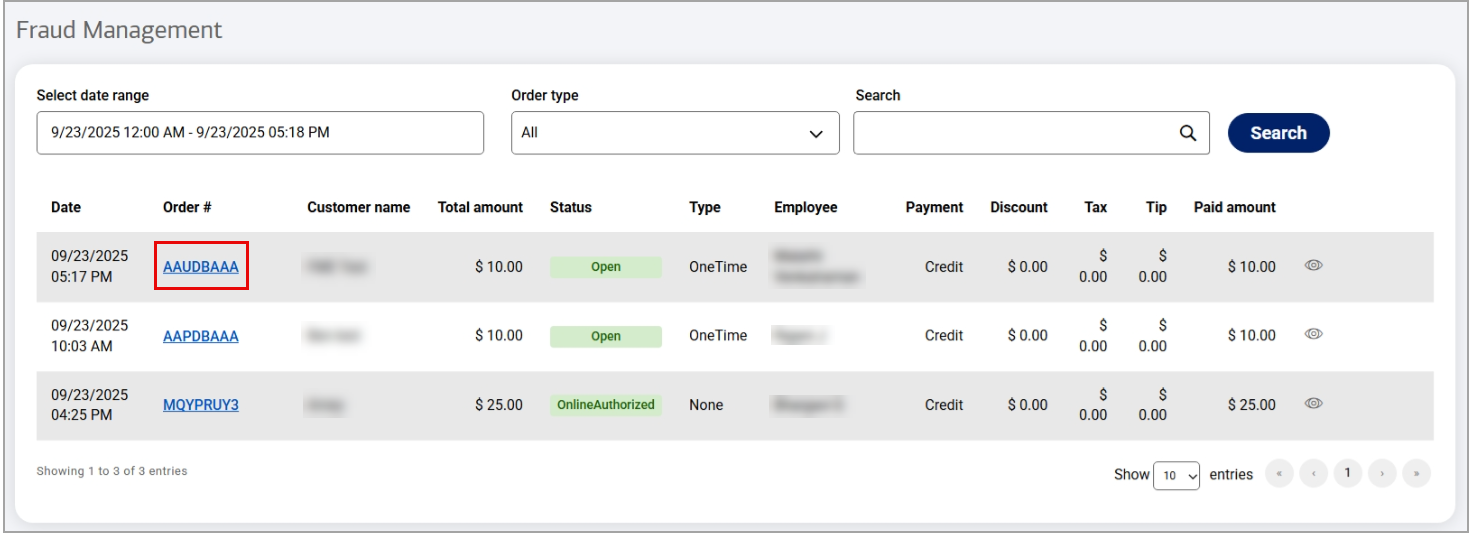
Task: Click Open status badge for order AAPDBAAA
Action: coord(606,336)
